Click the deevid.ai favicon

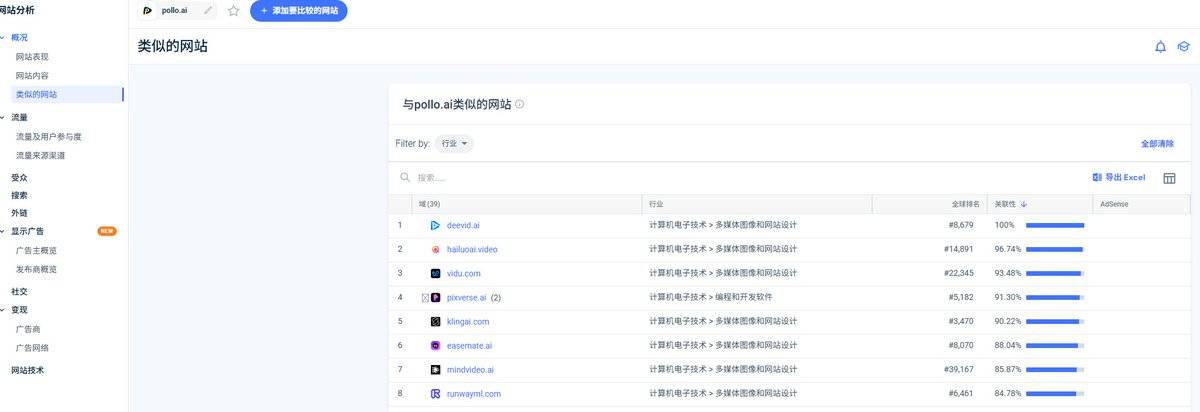436,225
